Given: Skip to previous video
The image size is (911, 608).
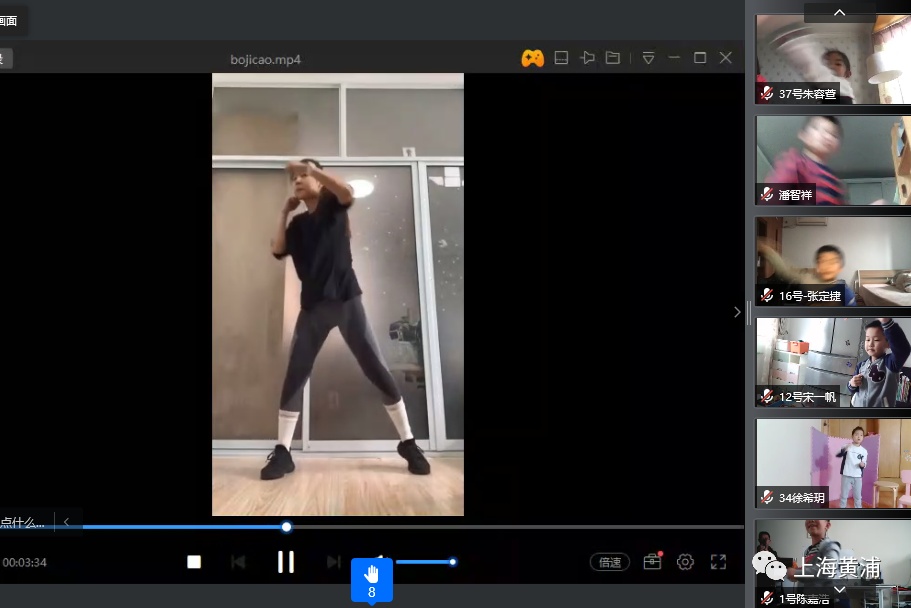Looking at the screenshot, I should (x=238, y=562).
